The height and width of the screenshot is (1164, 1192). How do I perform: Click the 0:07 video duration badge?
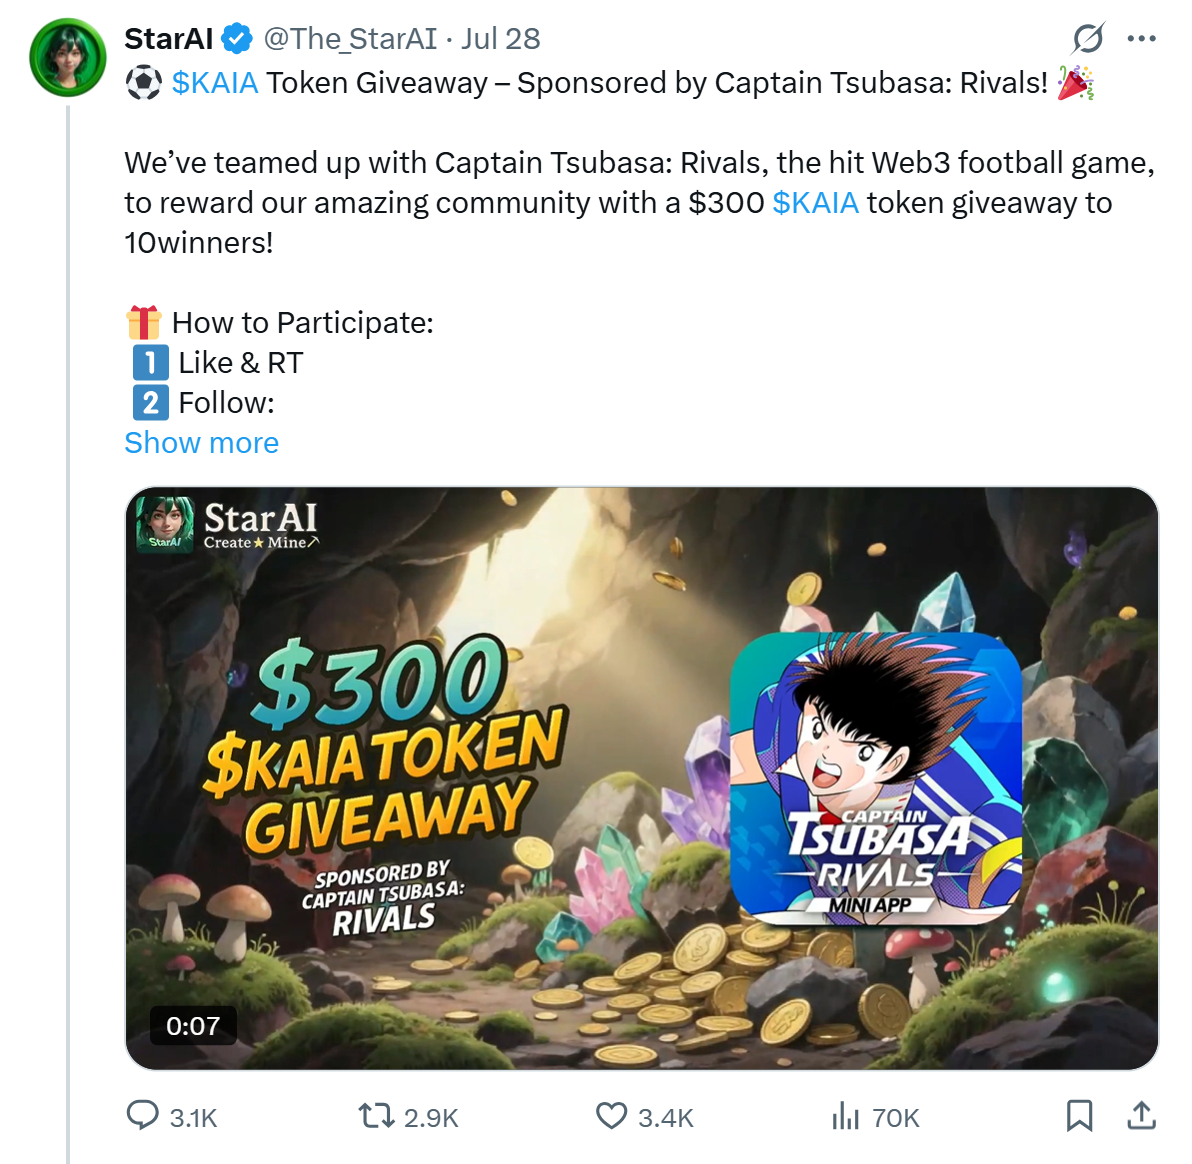pyautogui.click(x=193, y=1026)
